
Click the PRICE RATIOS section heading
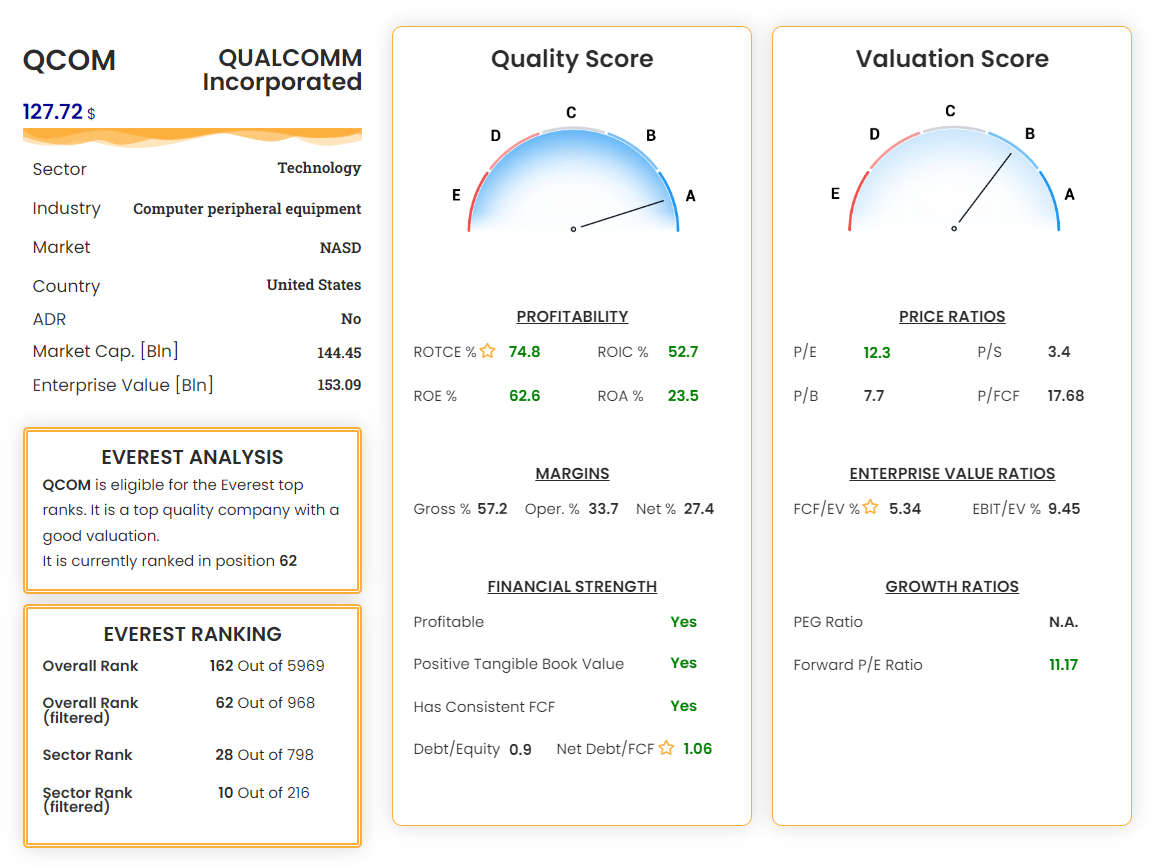click(952, 317)
